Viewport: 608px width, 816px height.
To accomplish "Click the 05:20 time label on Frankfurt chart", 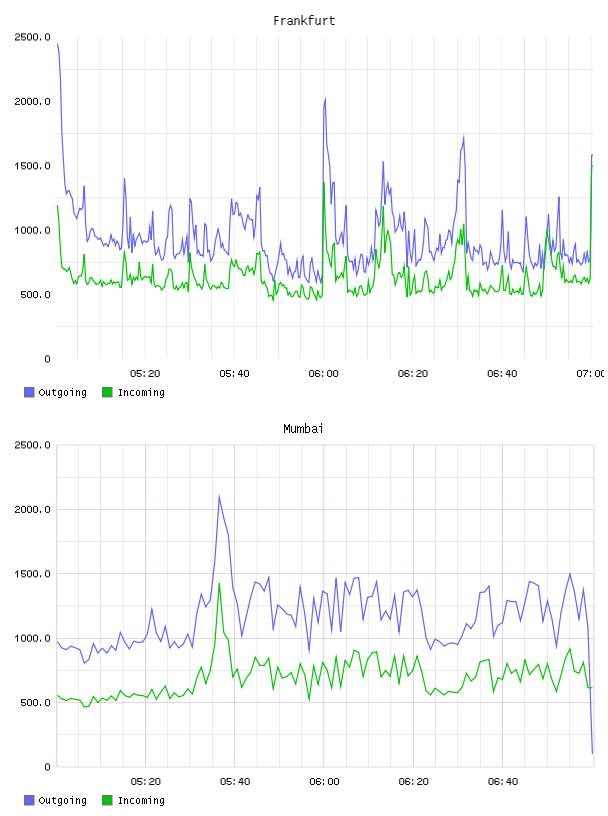I will tap(145, 374).
